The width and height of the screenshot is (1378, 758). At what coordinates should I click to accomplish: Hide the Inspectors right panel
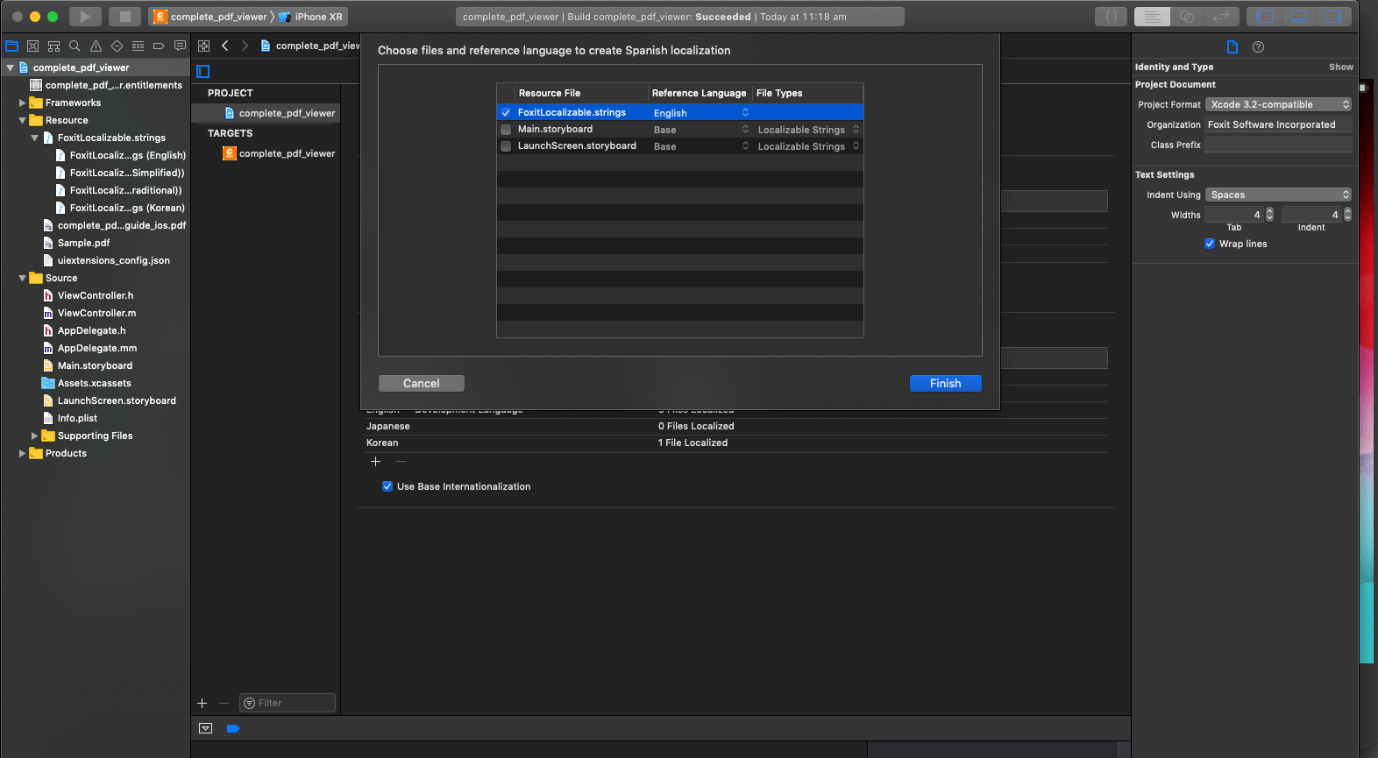[1333, 17]
